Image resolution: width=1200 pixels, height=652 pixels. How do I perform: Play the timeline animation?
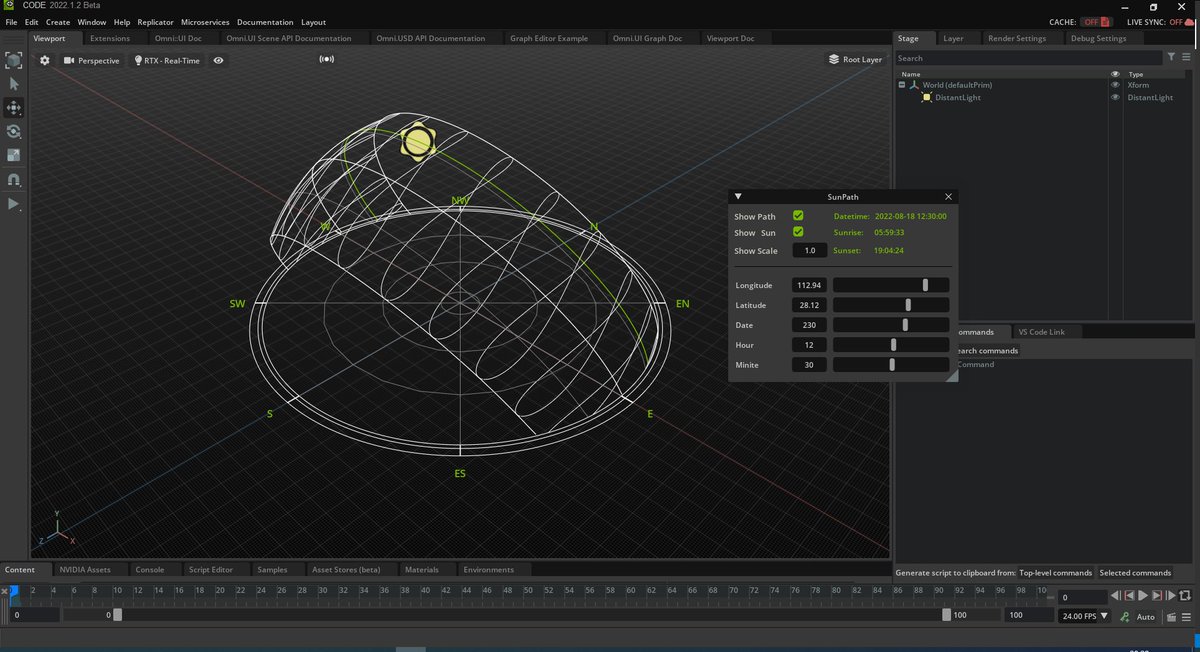point(1143,596)
